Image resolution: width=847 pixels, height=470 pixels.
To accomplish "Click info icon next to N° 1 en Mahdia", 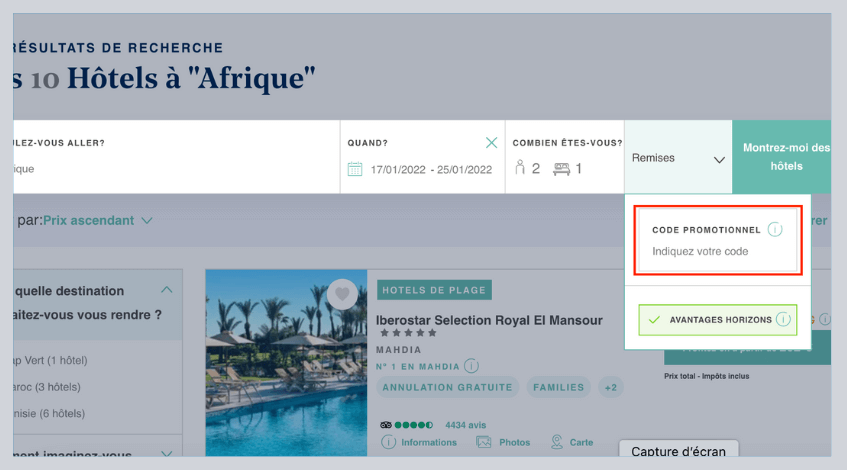I will (x=471, y=366).
